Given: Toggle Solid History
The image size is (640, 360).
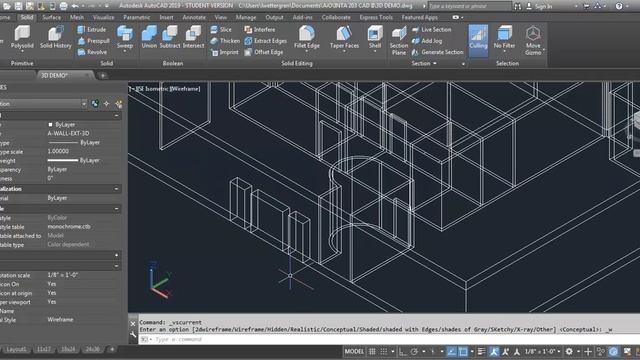Looking at the screenshot, I should coord(56,37).
